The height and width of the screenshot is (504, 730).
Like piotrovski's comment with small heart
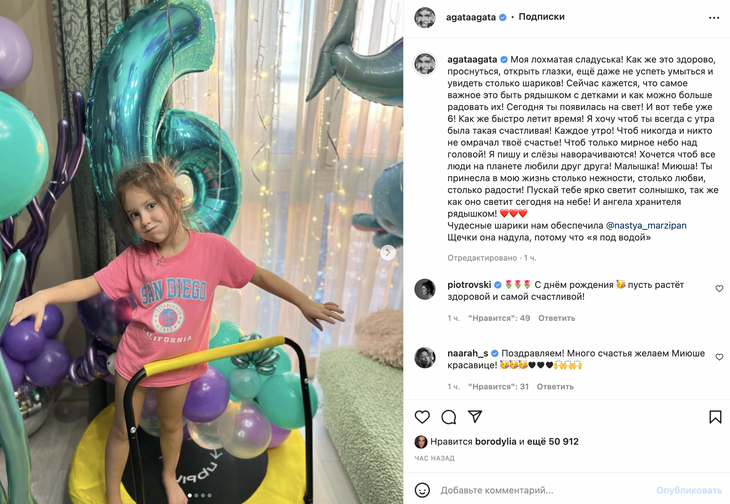point(719,289)
